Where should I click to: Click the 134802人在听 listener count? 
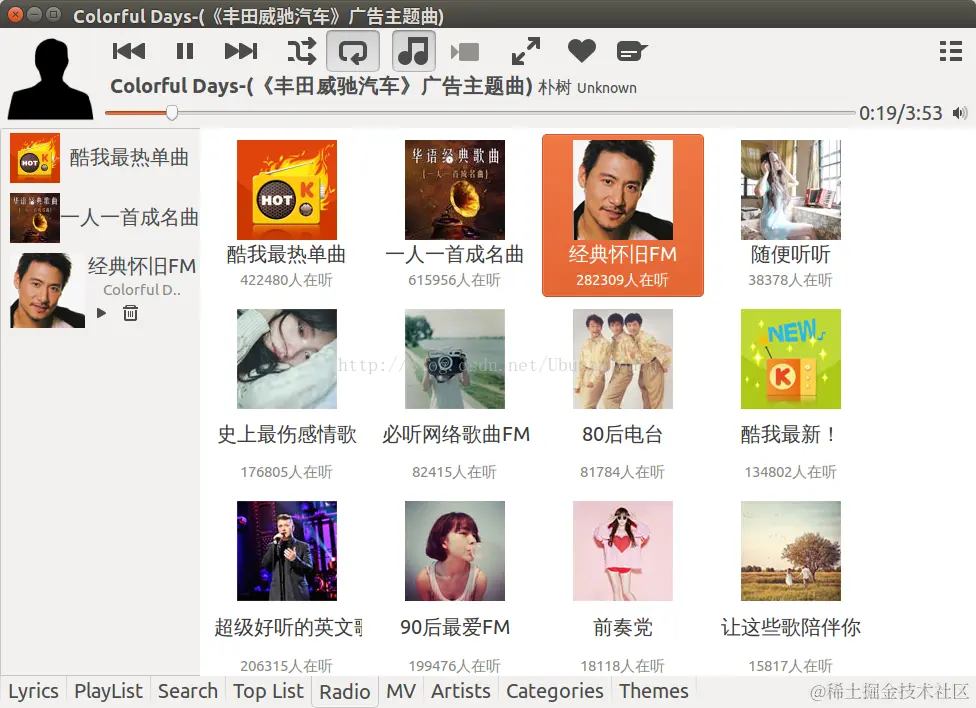(791, 472)
